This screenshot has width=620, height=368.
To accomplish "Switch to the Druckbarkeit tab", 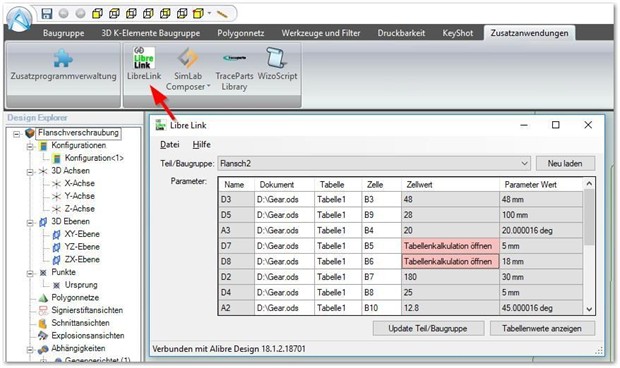I will click(x=401, y=33).
